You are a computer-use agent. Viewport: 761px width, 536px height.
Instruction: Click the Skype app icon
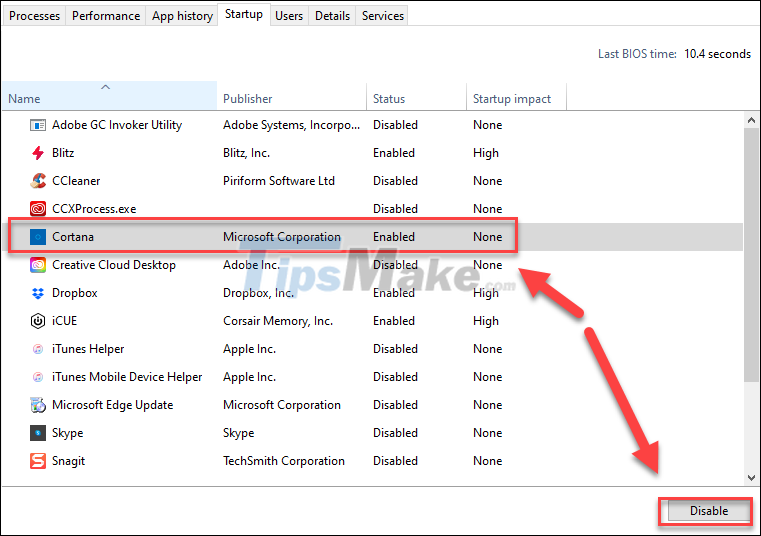[38, 433]
